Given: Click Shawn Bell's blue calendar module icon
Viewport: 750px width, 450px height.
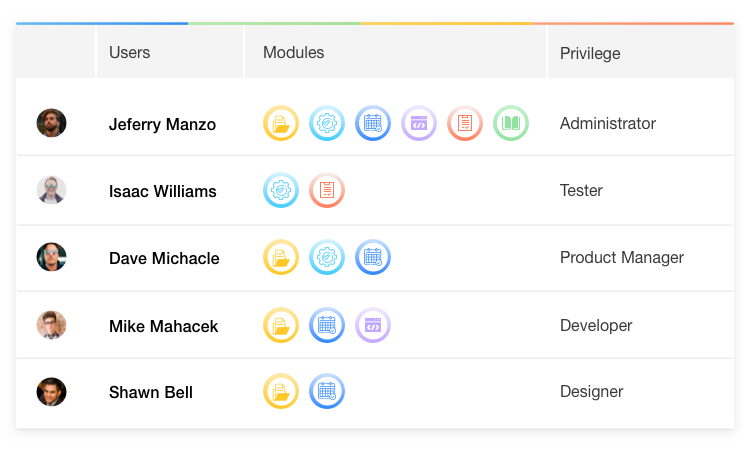Looking at the screenshot, I should tap(327, 391).
